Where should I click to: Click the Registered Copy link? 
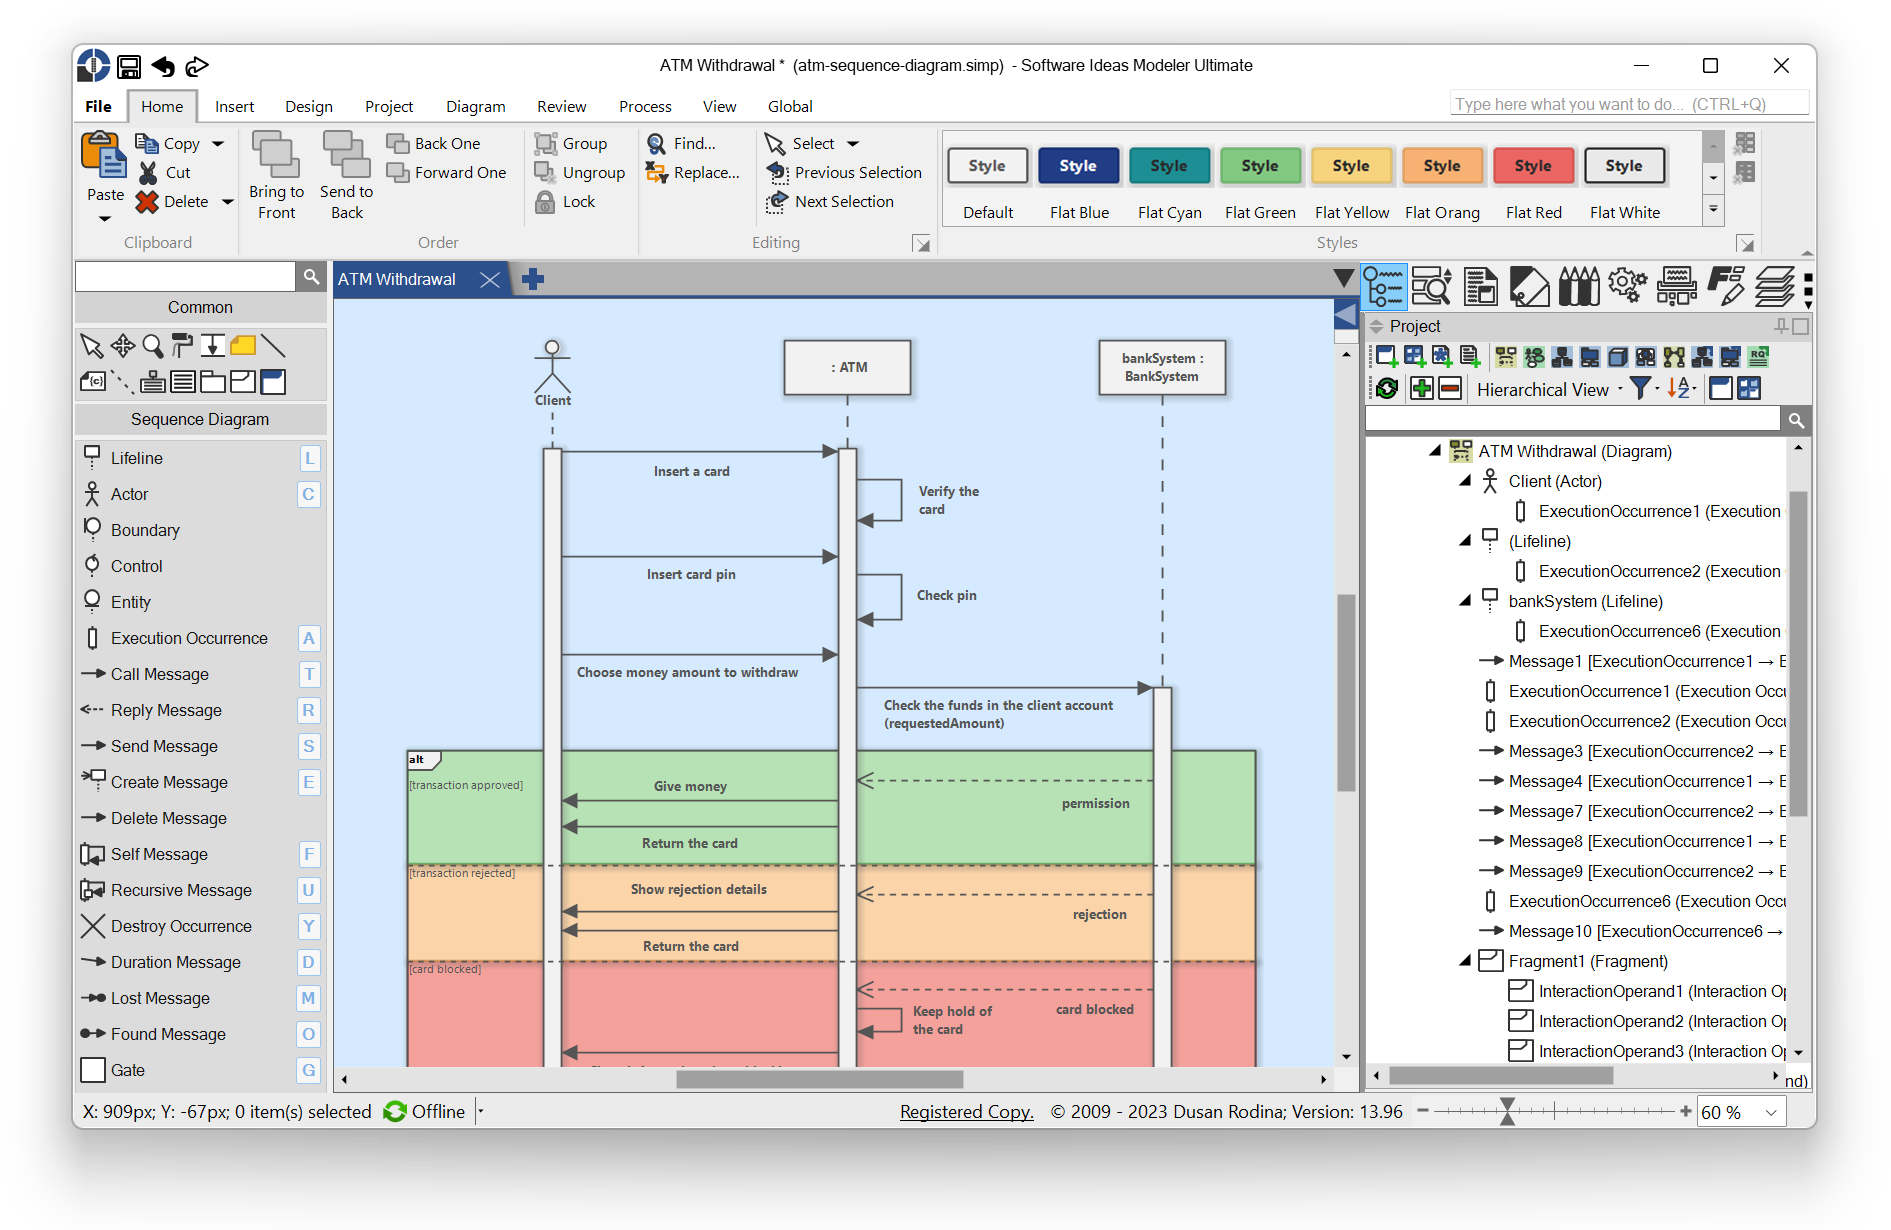[966, 1112]
